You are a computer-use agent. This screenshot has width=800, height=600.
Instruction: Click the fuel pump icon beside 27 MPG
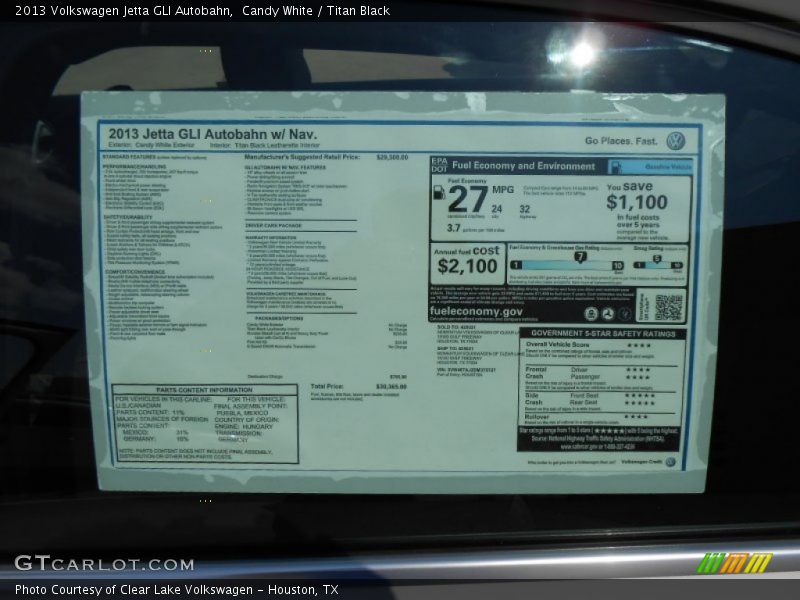pos(438,192)
